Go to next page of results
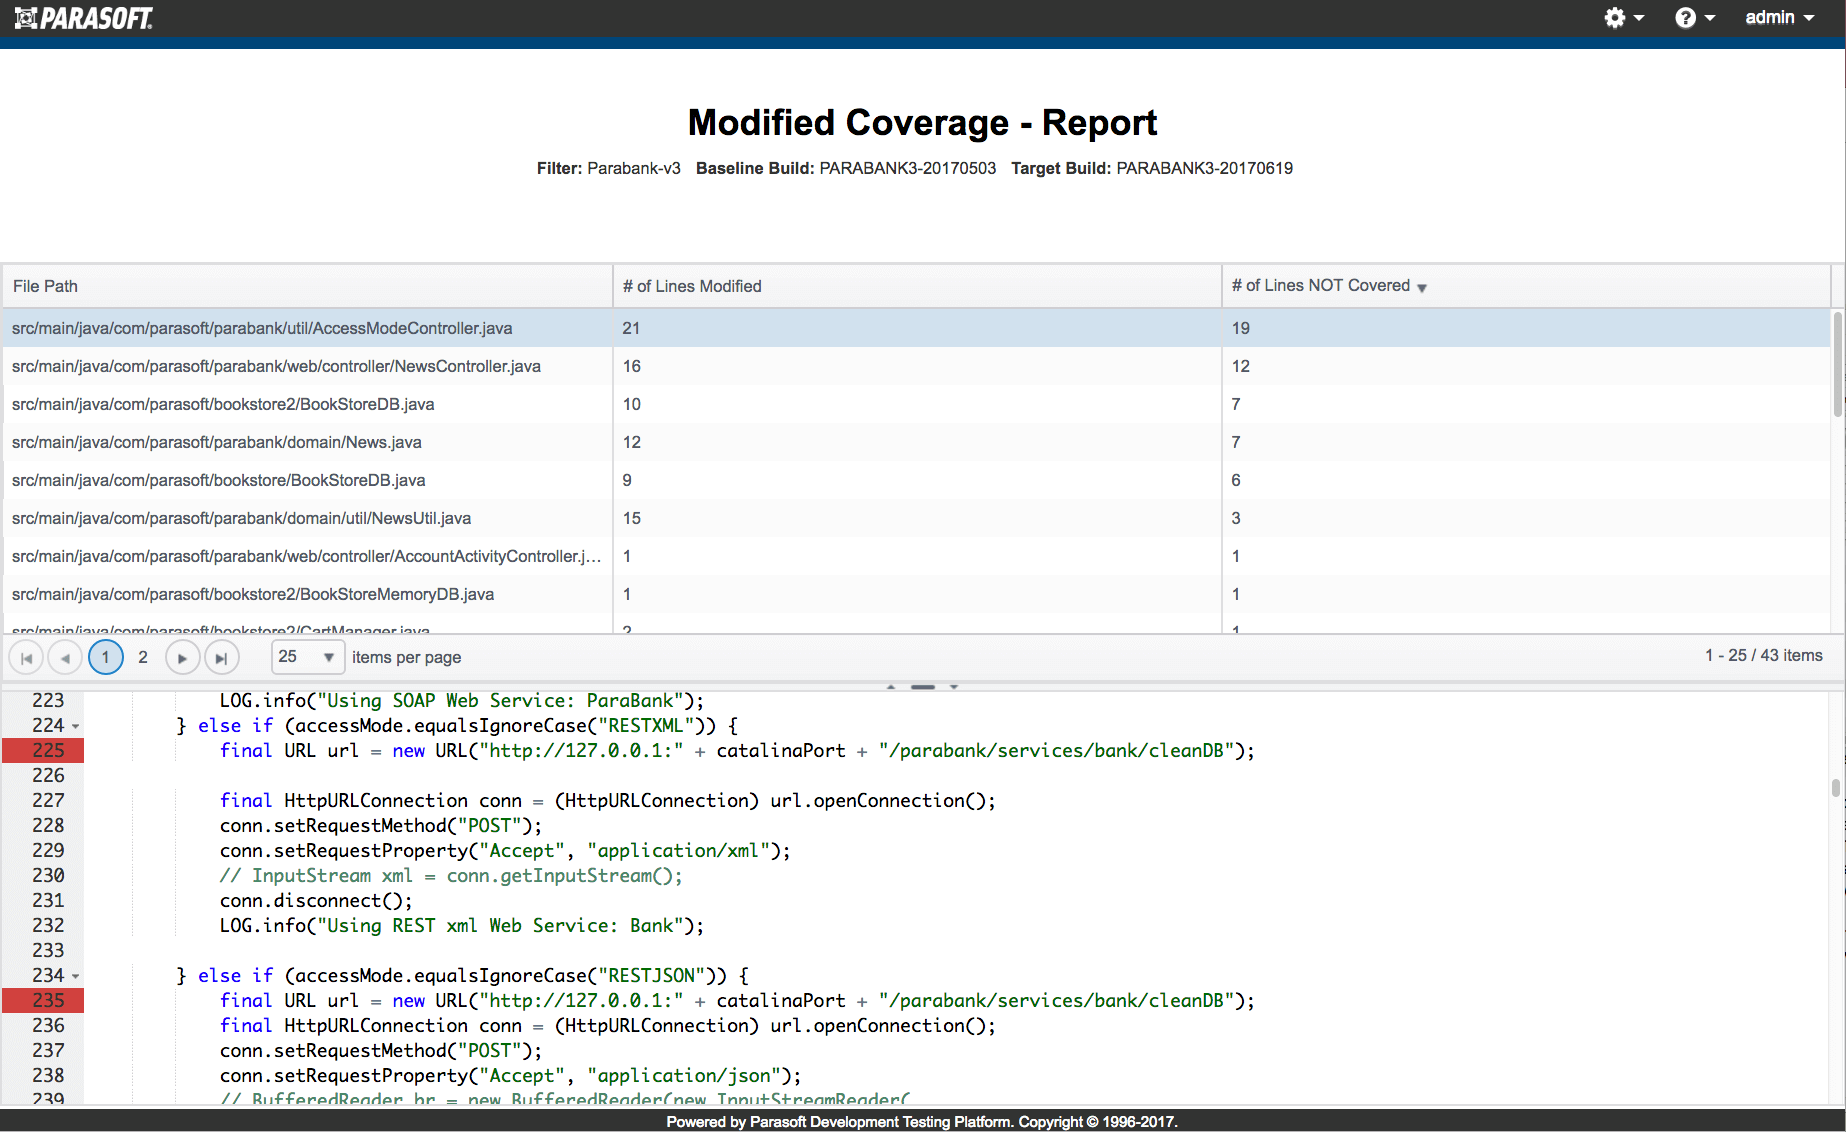The width and height of the screenshot is (1846, 1132). 182,658
